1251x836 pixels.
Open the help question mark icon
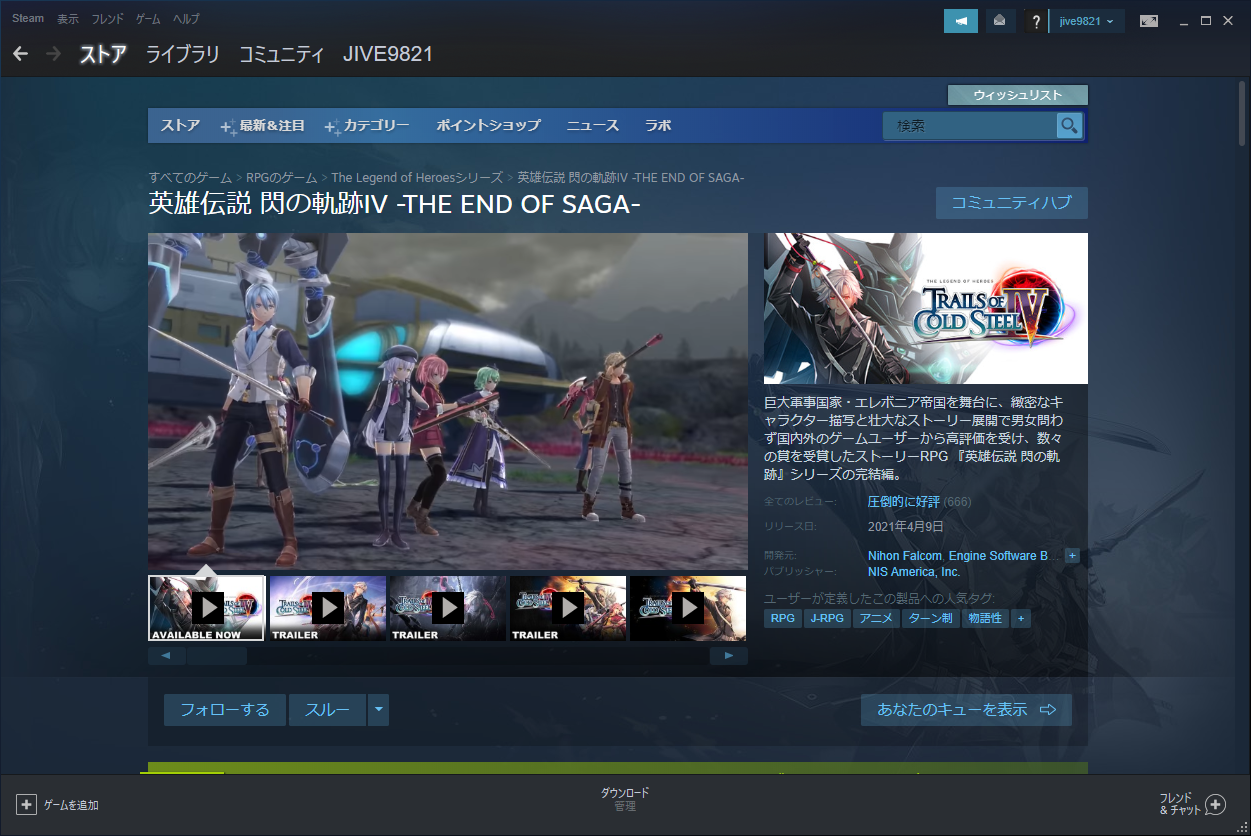(x=1036, y=21)
